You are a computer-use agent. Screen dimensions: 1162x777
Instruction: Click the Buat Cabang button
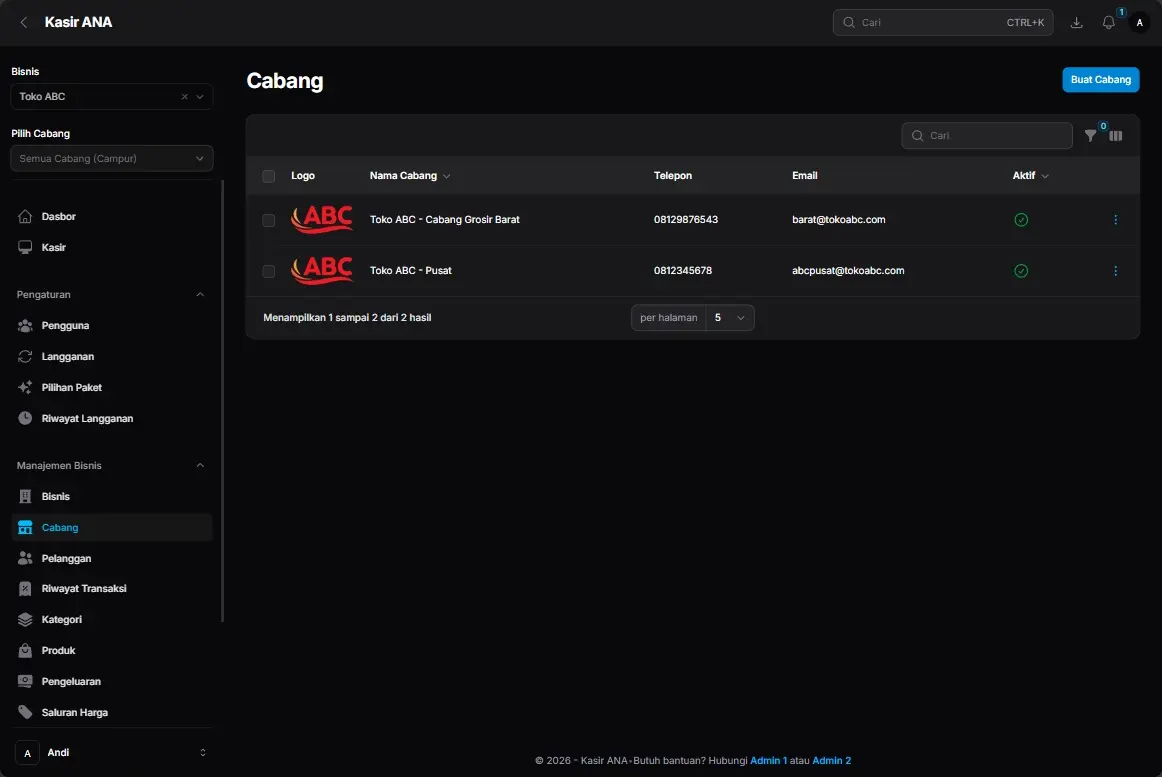(x=1100, y=80)
